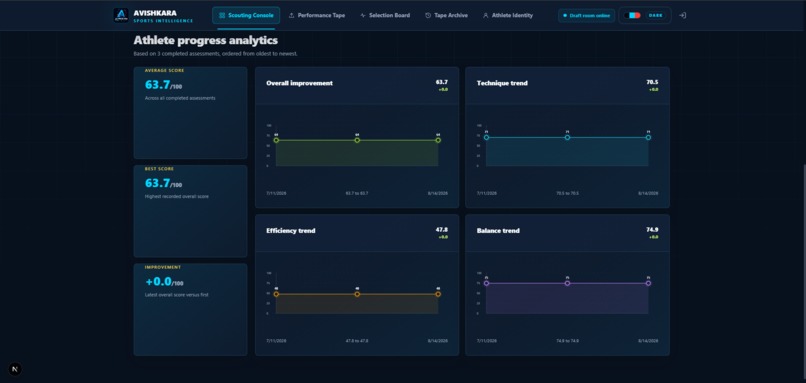Viewport: 806px width, 383px height.
Task: Click 7/11/2026 date under Balance trend chart
Action: 486,341
